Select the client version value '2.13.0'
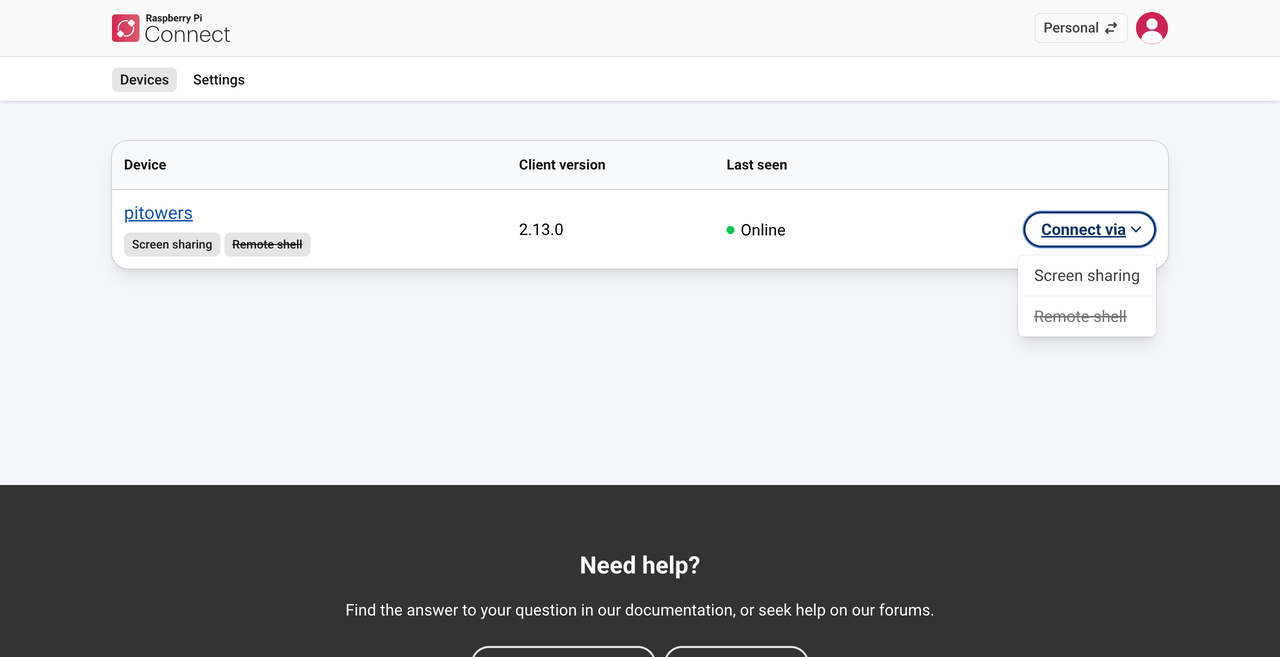This screenshot has height=657, width=1280. (541, 230)
